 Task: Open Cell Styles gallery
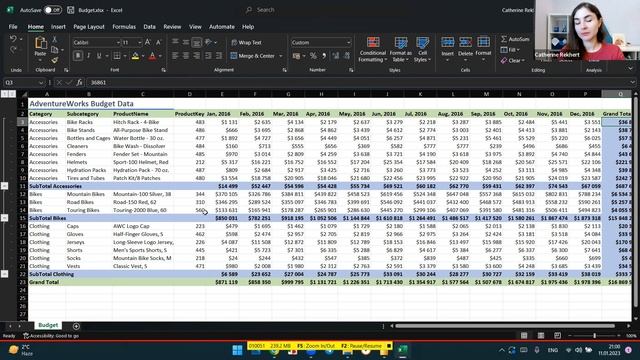(422, 49)
